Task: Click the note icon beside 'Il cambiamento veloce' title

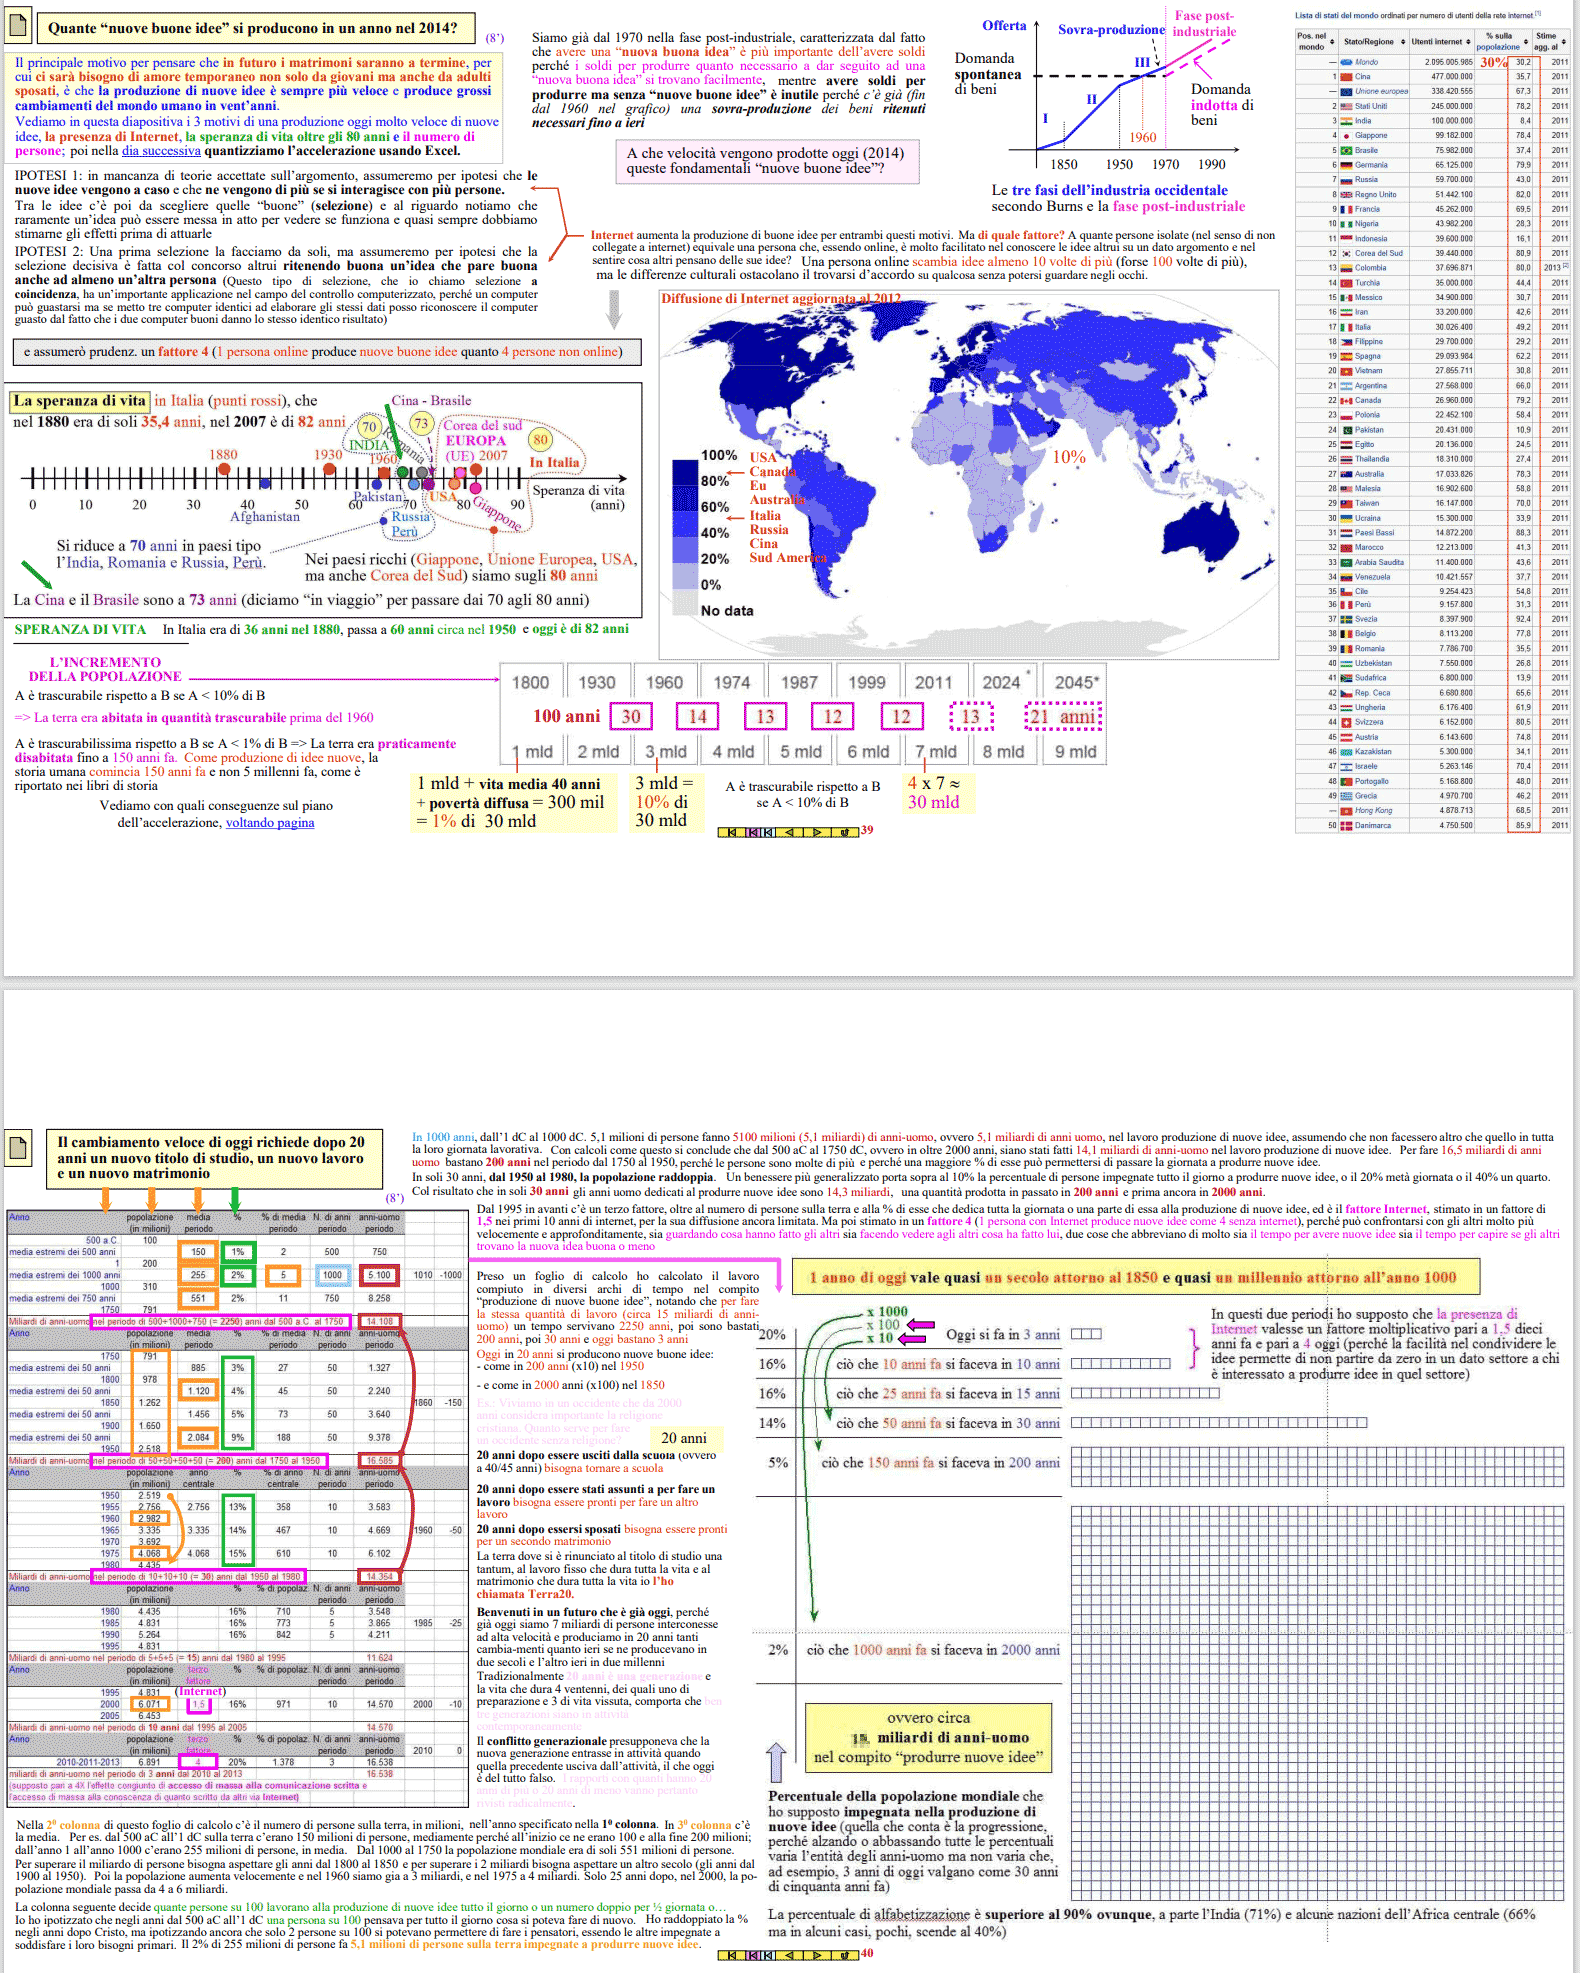Action: pyautogui.click(x=17, y=1148)
